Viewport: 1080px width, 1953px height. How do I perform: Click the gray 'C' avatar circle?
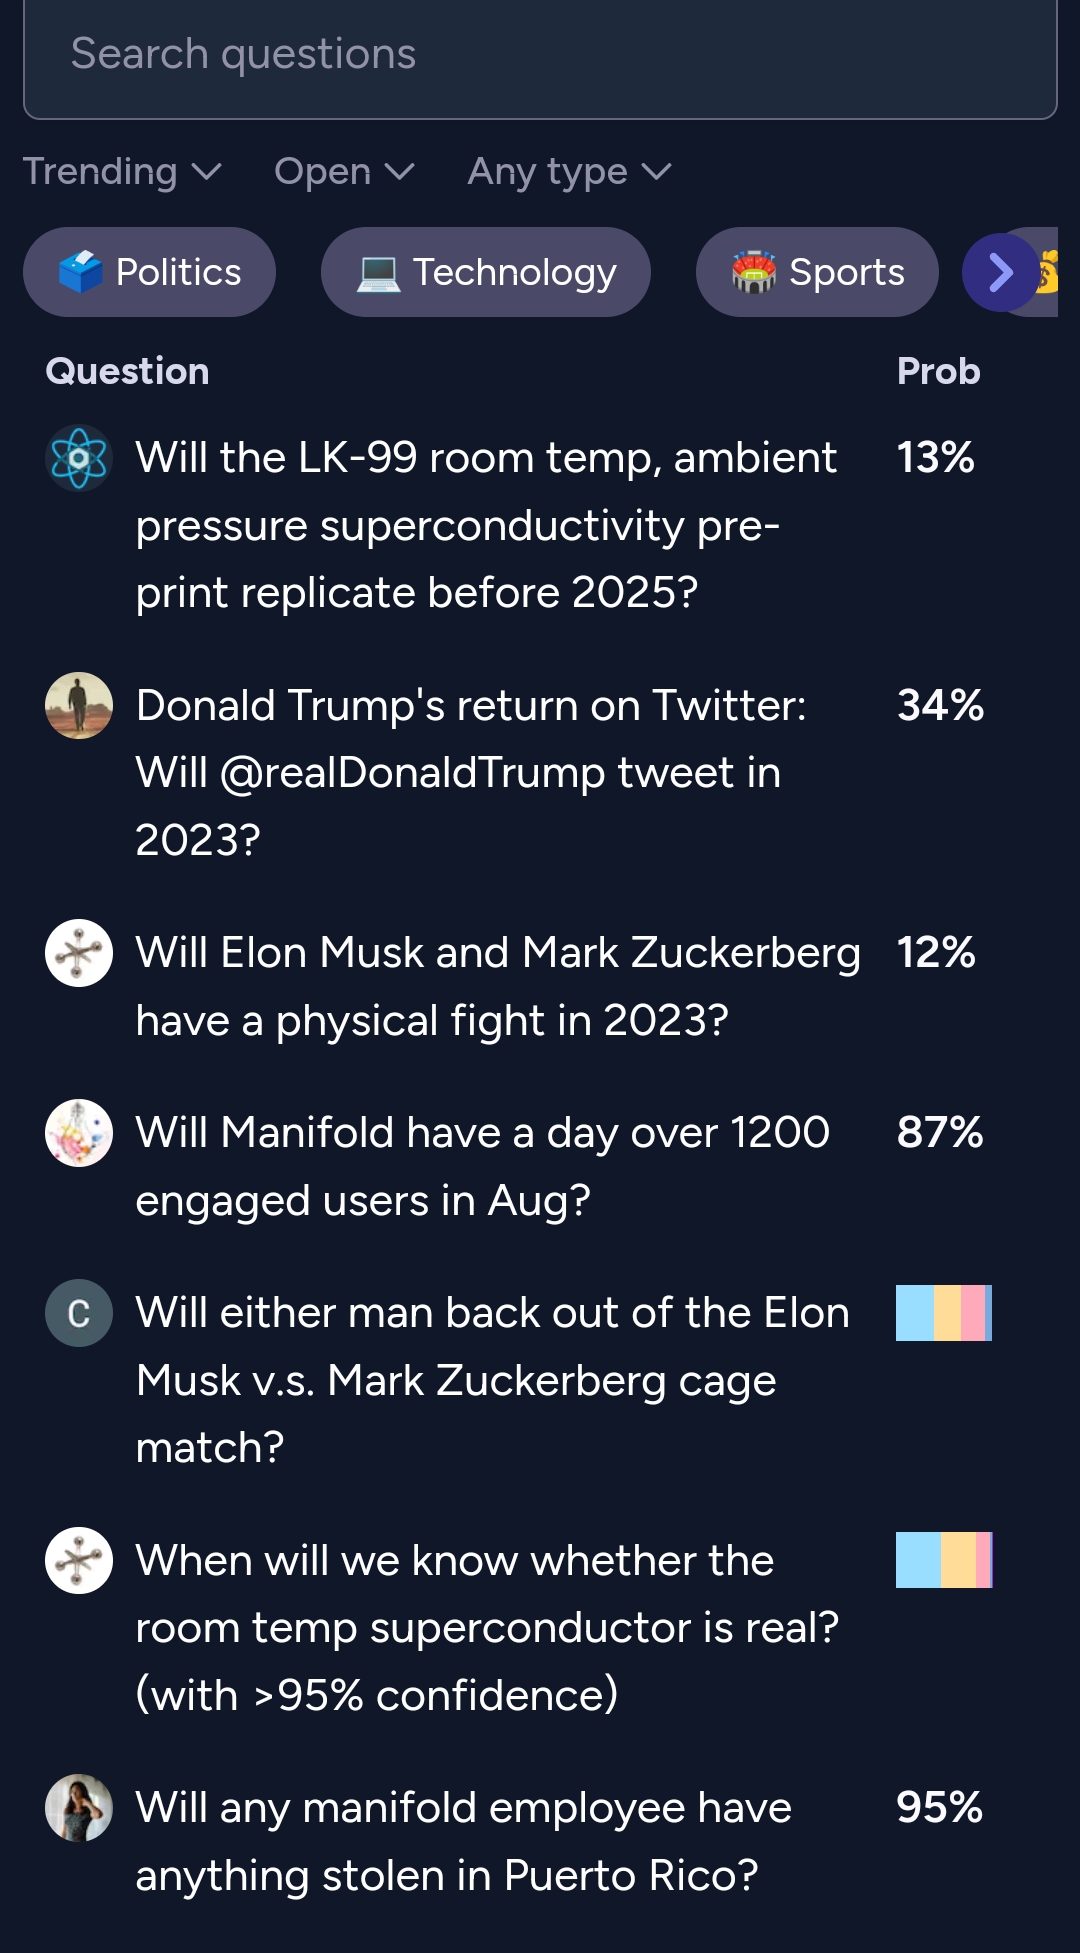click(x=79, y=1313)
